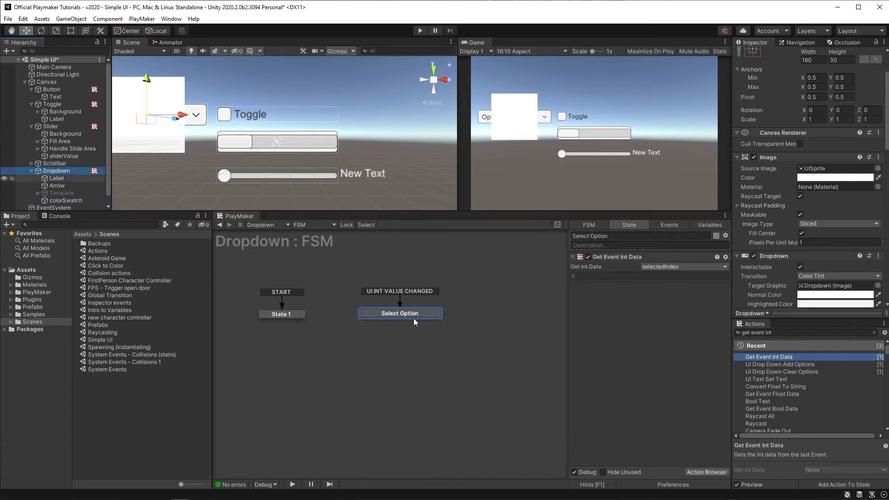Click the PlayMaker bottom play button
This screenshot has height=500, width=889.
292,484
